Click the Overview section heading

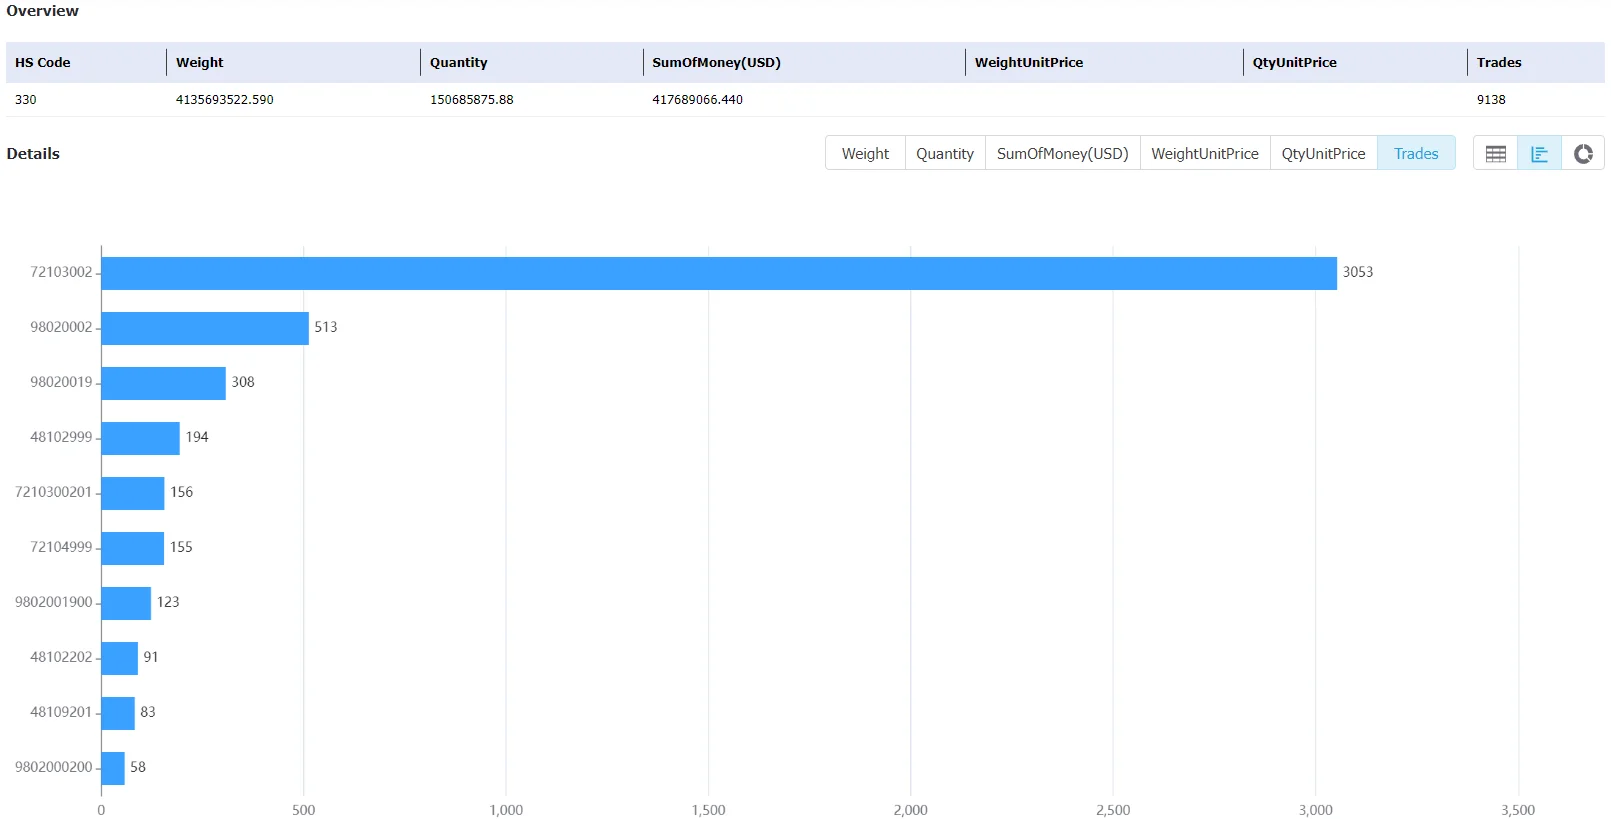pos(42,11)
